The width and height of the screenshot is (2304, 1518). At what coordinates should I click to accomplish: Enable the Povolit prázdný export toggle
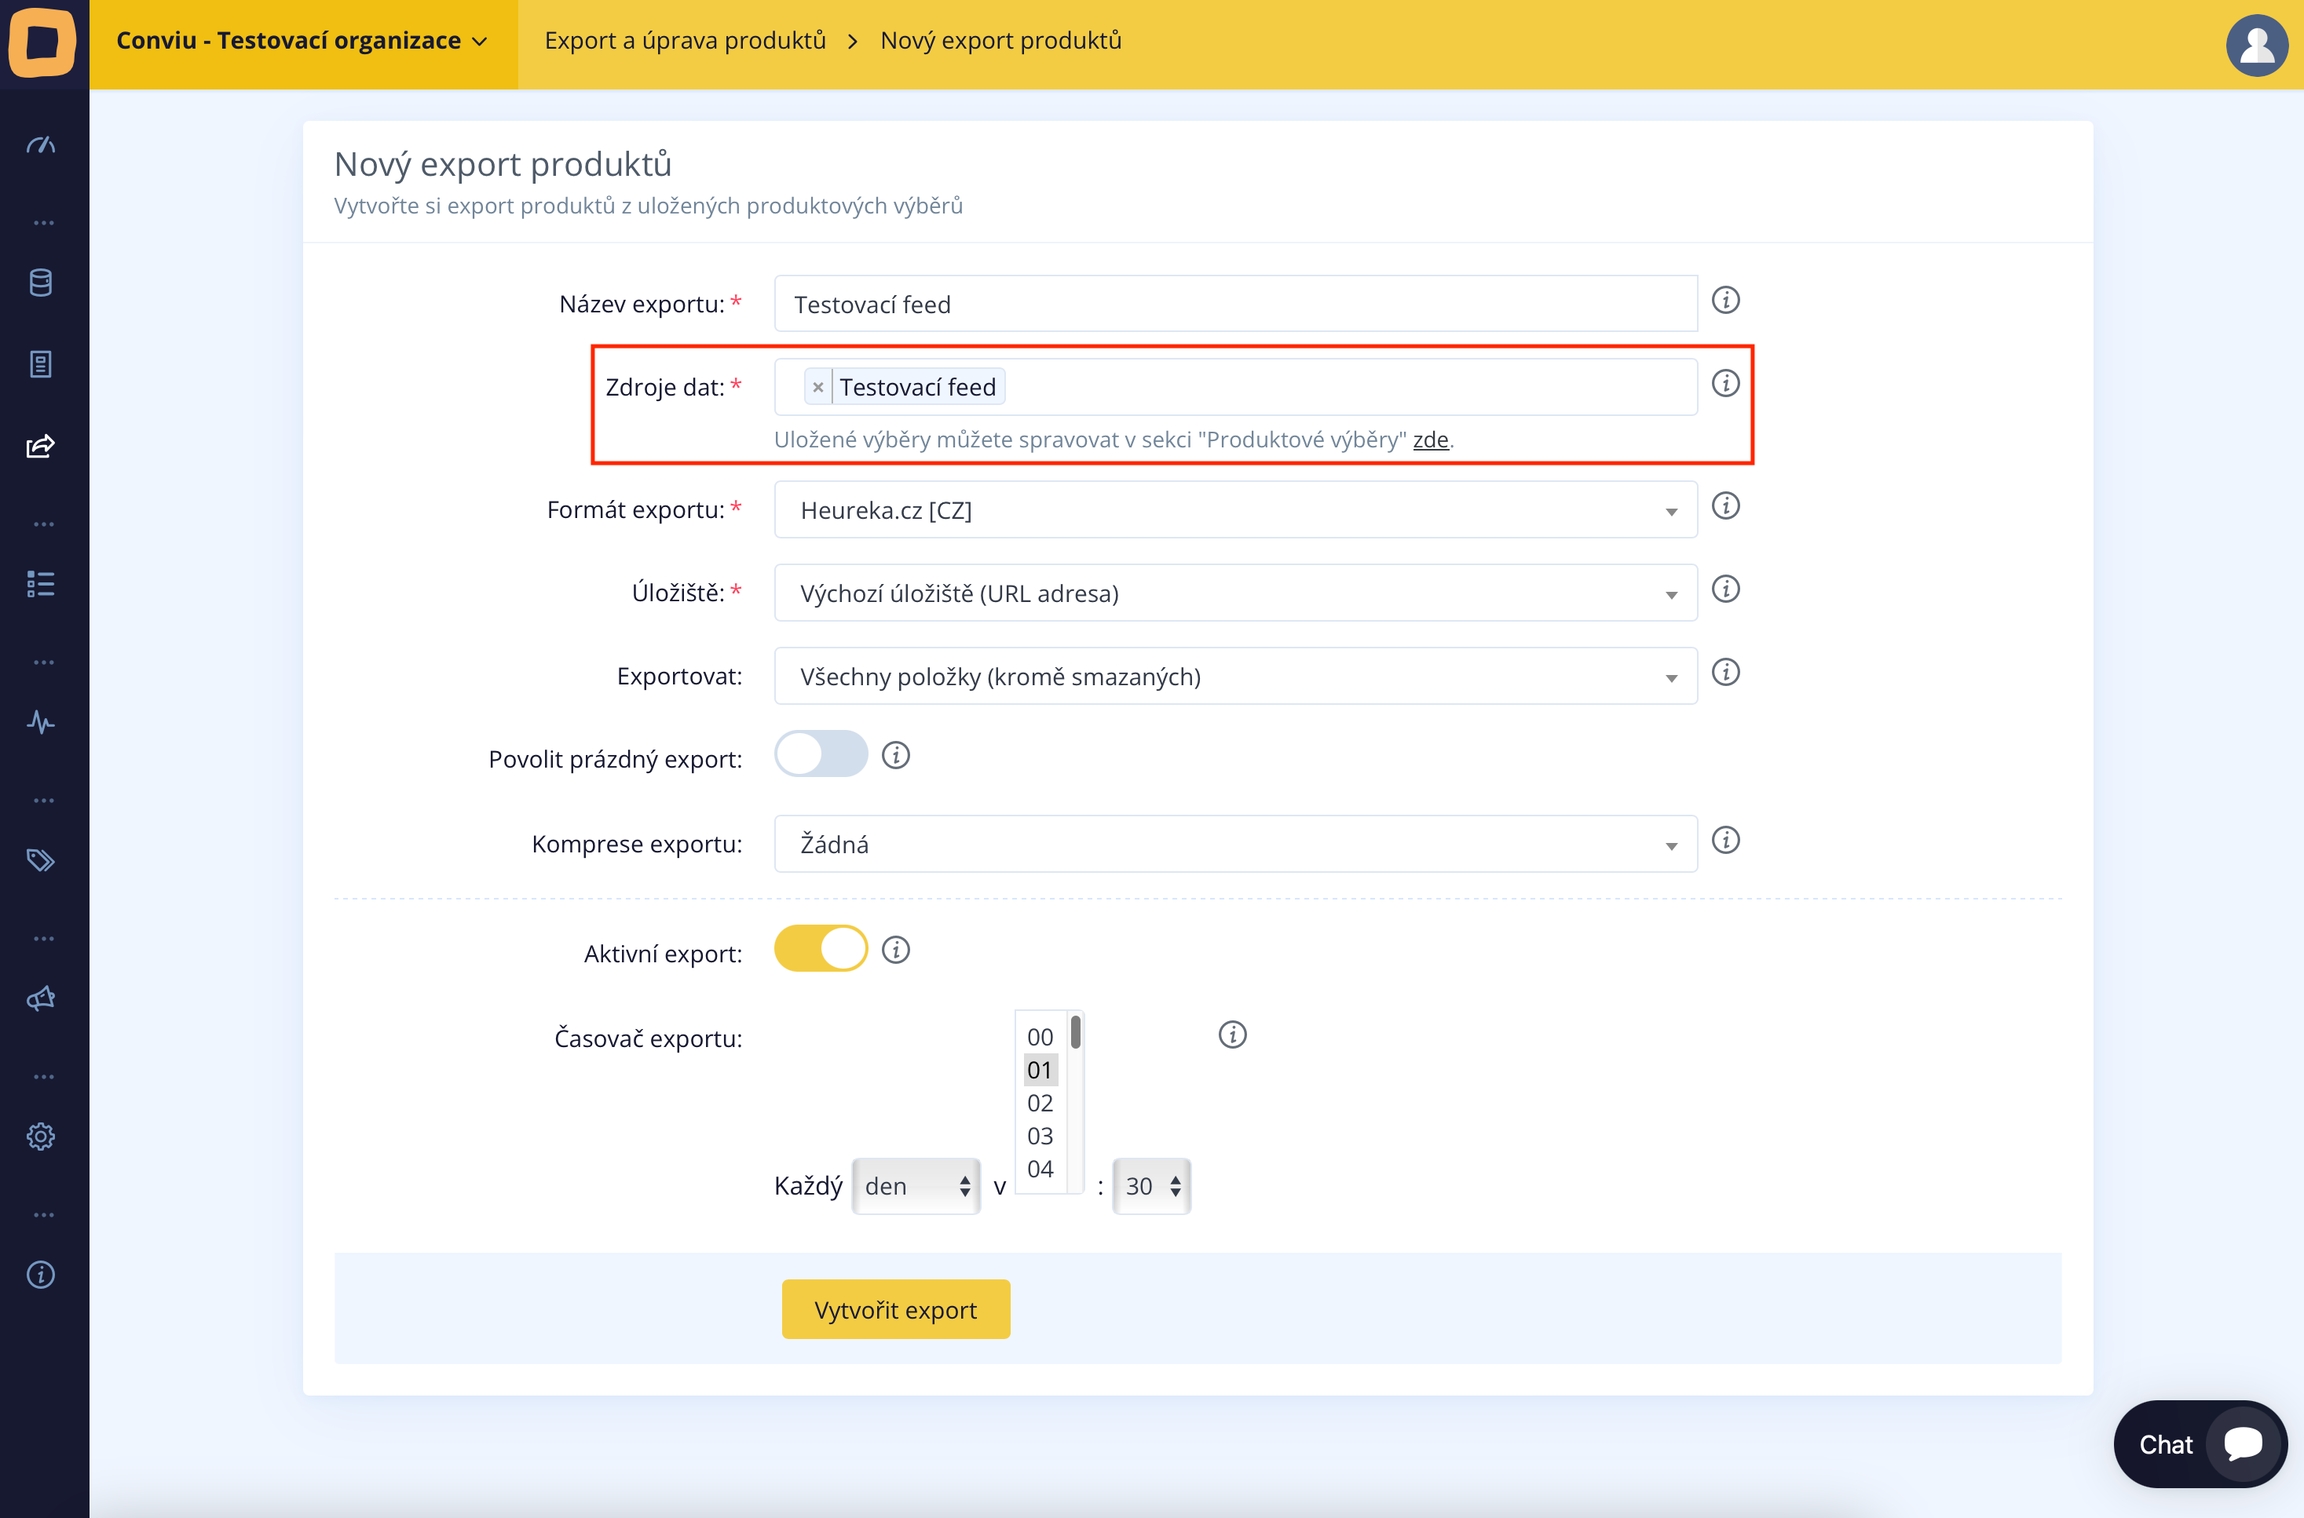pos(820,754)
